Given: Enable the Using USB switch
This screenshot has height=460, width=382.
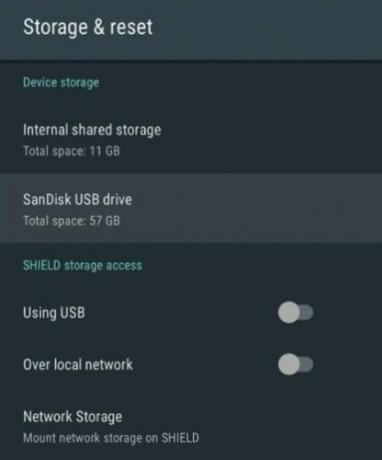Looking at the screenshot, I should [295, 313].
